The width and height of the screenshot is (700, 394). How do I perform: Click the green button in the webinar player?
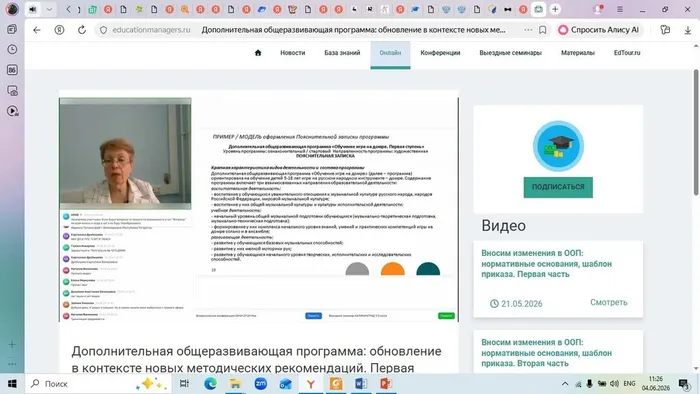click(446, 316)
